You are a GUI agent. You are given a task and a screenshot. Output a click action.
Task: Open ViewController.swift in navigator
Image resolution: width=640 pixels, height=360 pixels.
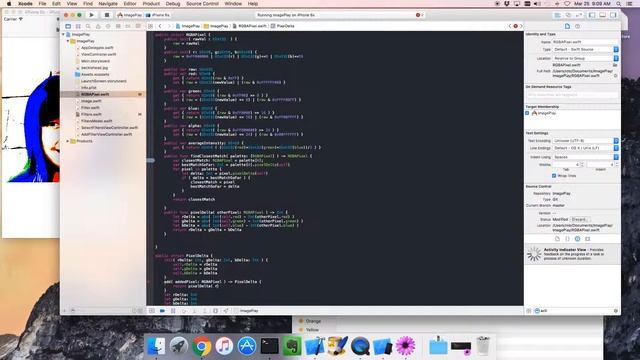(x=99, y=54)
